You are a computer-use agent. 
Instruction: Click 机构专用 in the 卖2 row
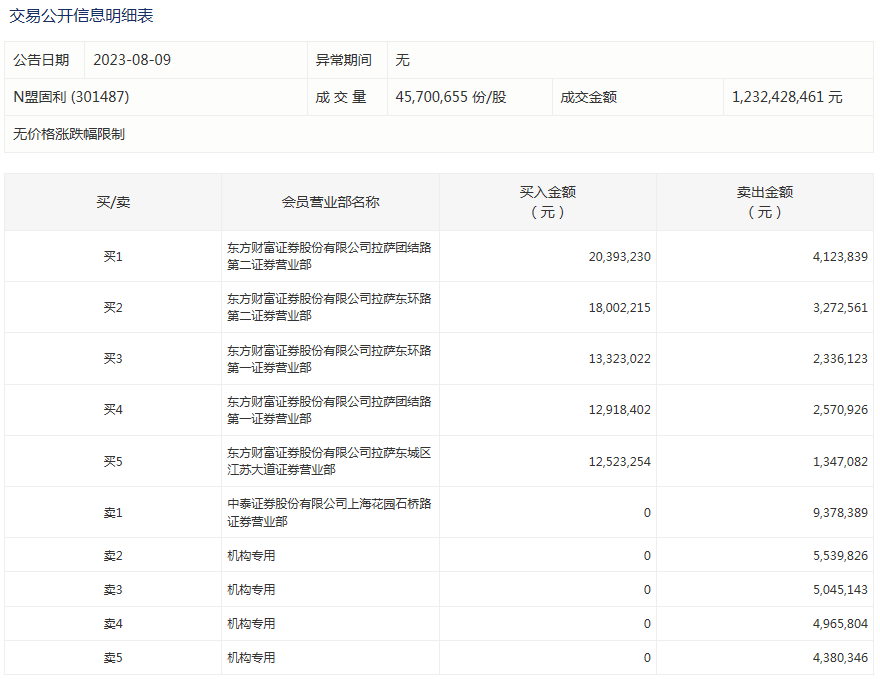coord(251,556)
